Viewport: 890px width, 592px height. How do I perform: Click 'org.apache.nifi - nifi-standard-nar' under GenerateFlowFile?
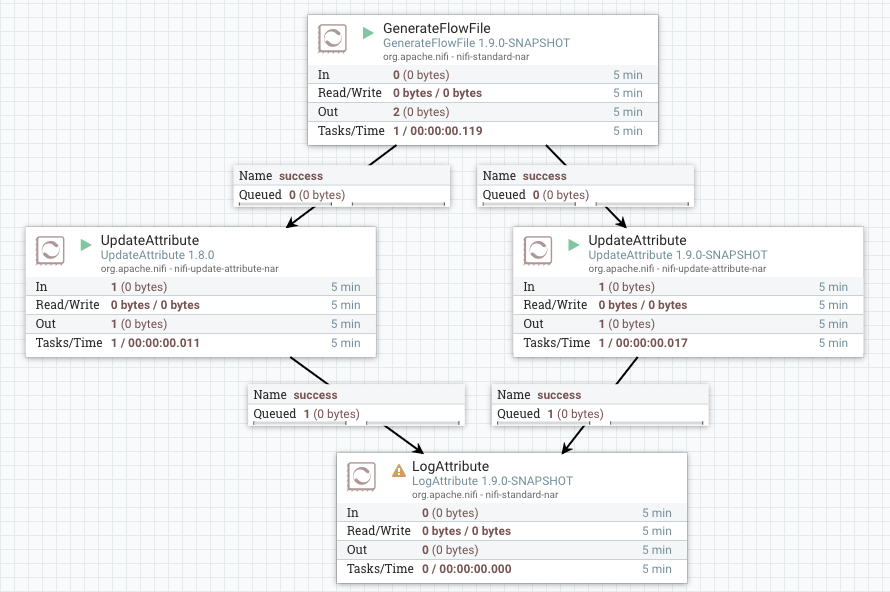(x=456, y=57)
